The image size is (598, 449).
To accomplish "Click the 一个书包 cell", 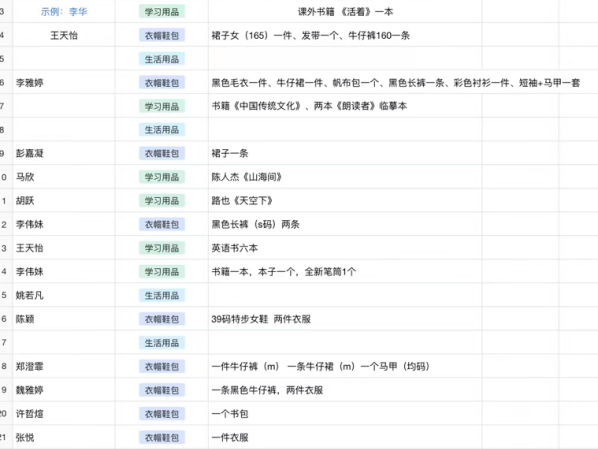I will pos(345,414).
